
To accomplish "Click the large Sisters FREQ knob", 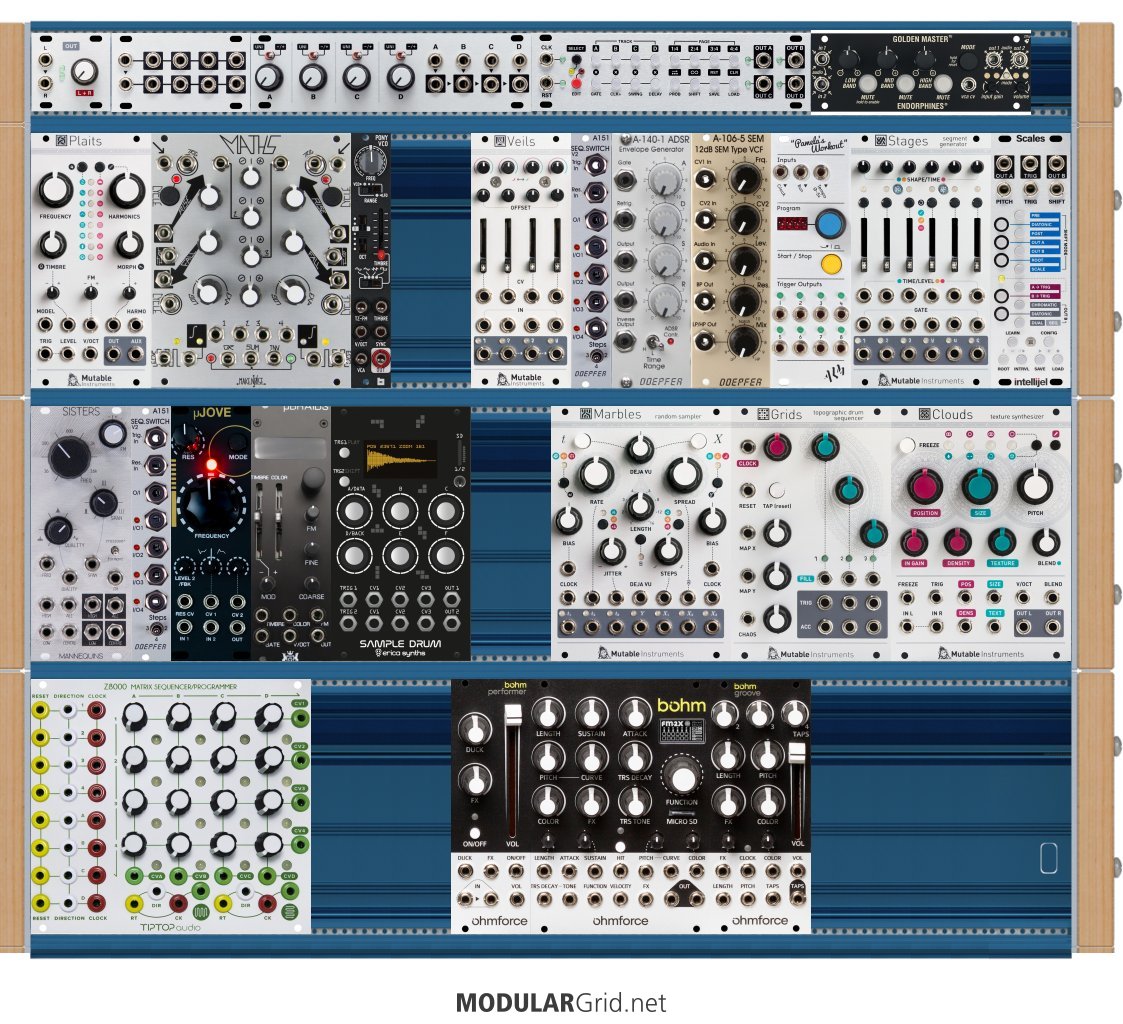I will [69, 458].
